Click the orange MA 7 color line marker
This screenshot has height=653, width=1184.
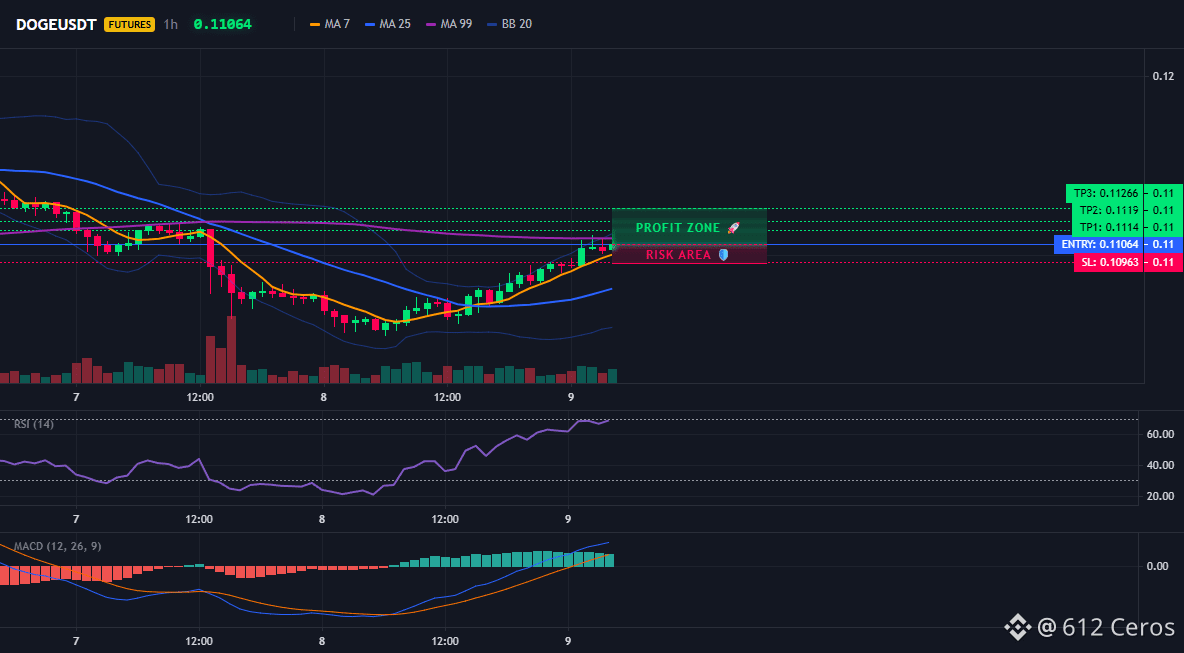[x=315, y=24]
